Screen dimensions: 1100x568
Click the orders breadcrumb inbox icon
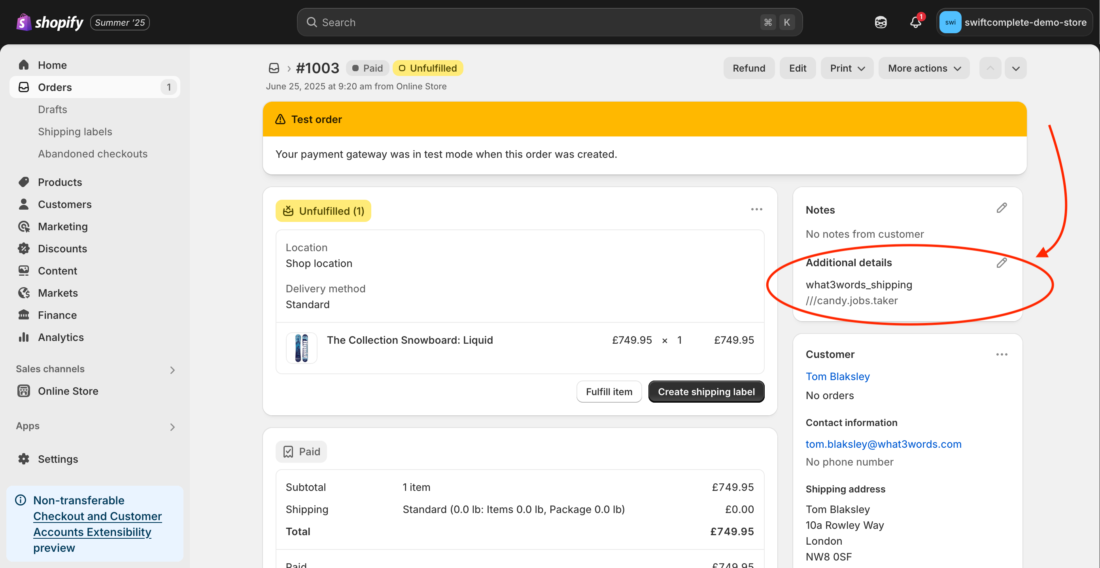pyautogui.click(x=274, y=68)
